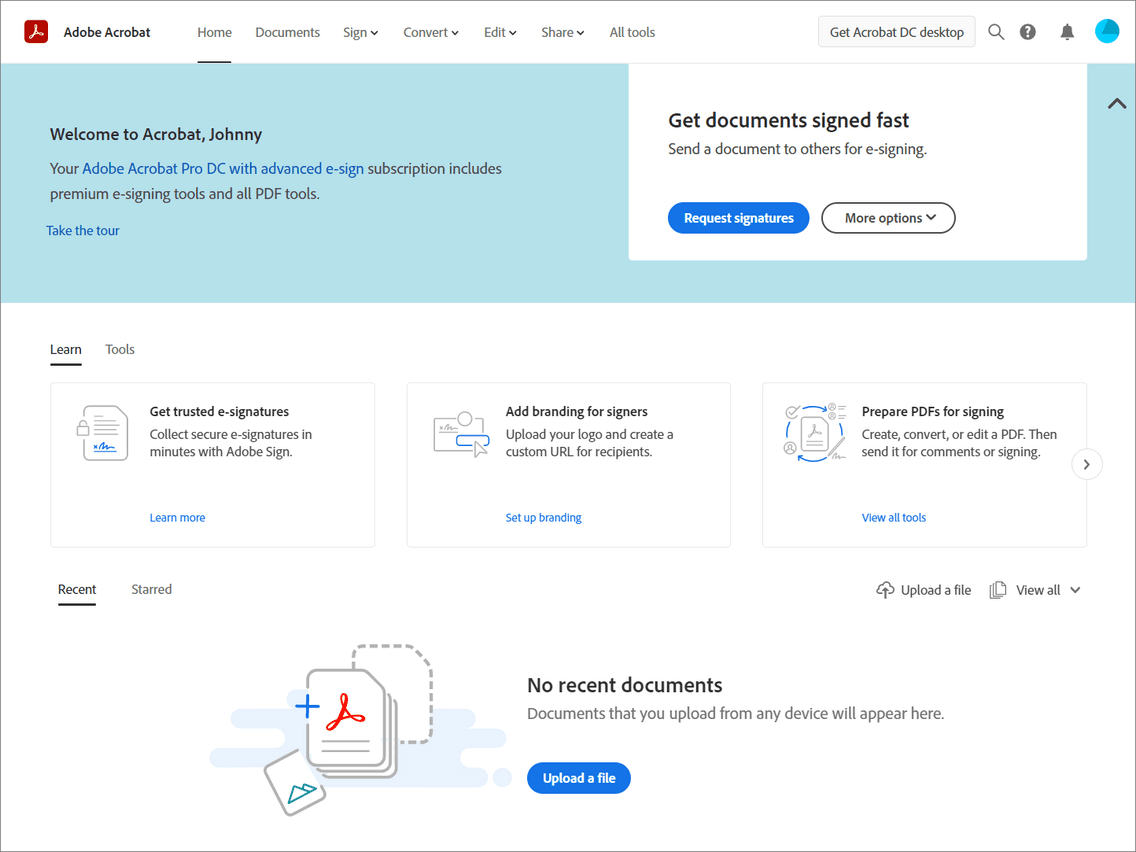Switch to the Starred tab
Screen dimensions: 1136x852
click(x=151, y=589)
